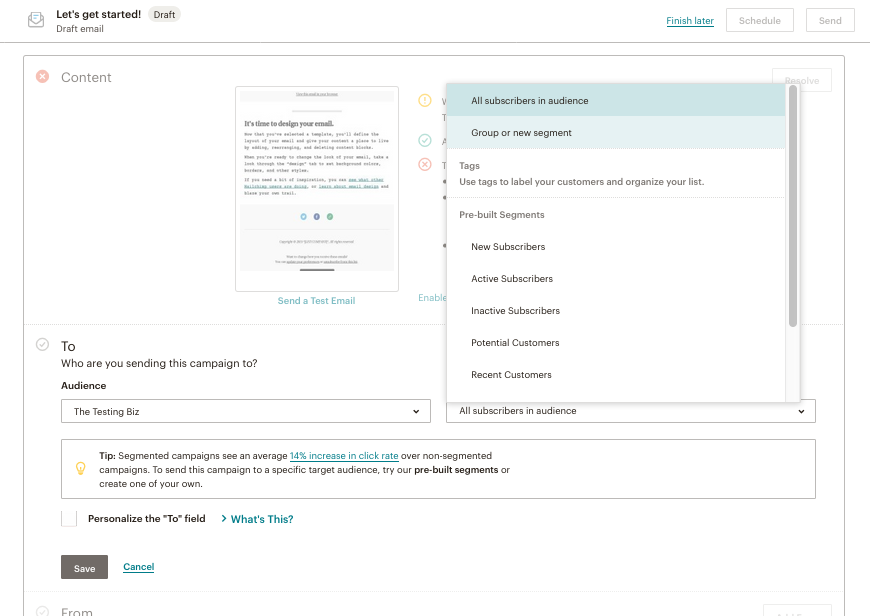Open 14% increase in click rate link
The image size is (870, 616).
click(x=344, y=456)
